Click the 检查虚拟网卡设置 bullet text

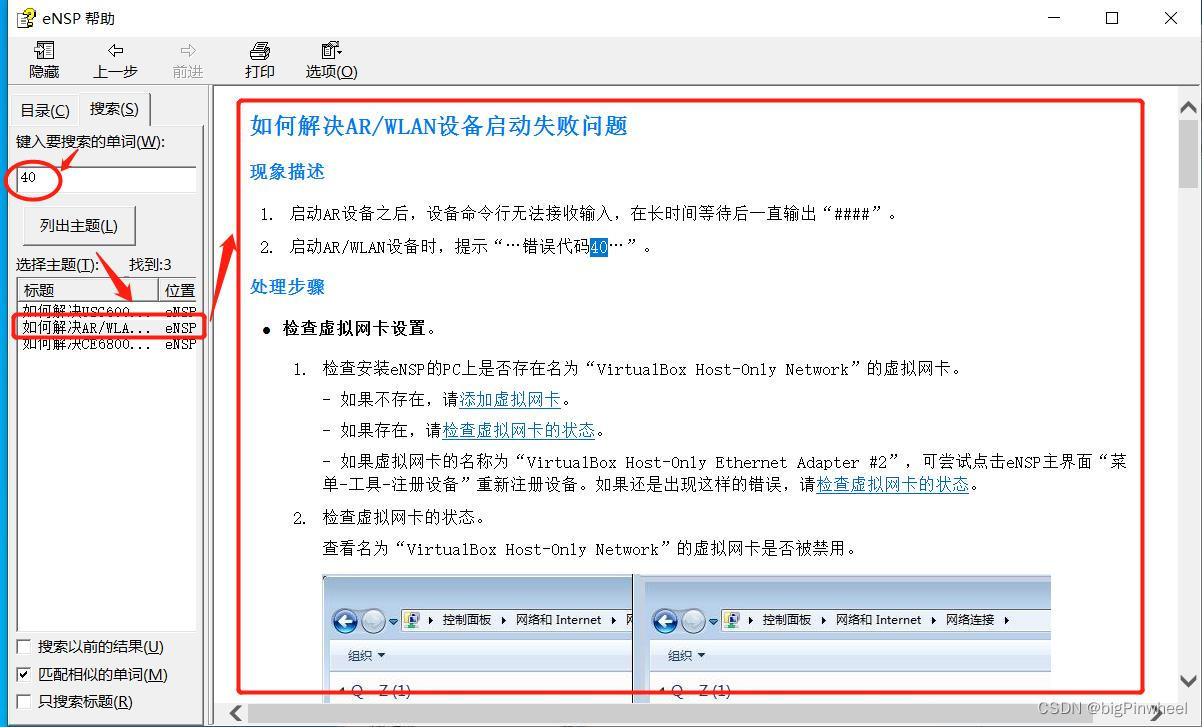(x=359, y=328)
